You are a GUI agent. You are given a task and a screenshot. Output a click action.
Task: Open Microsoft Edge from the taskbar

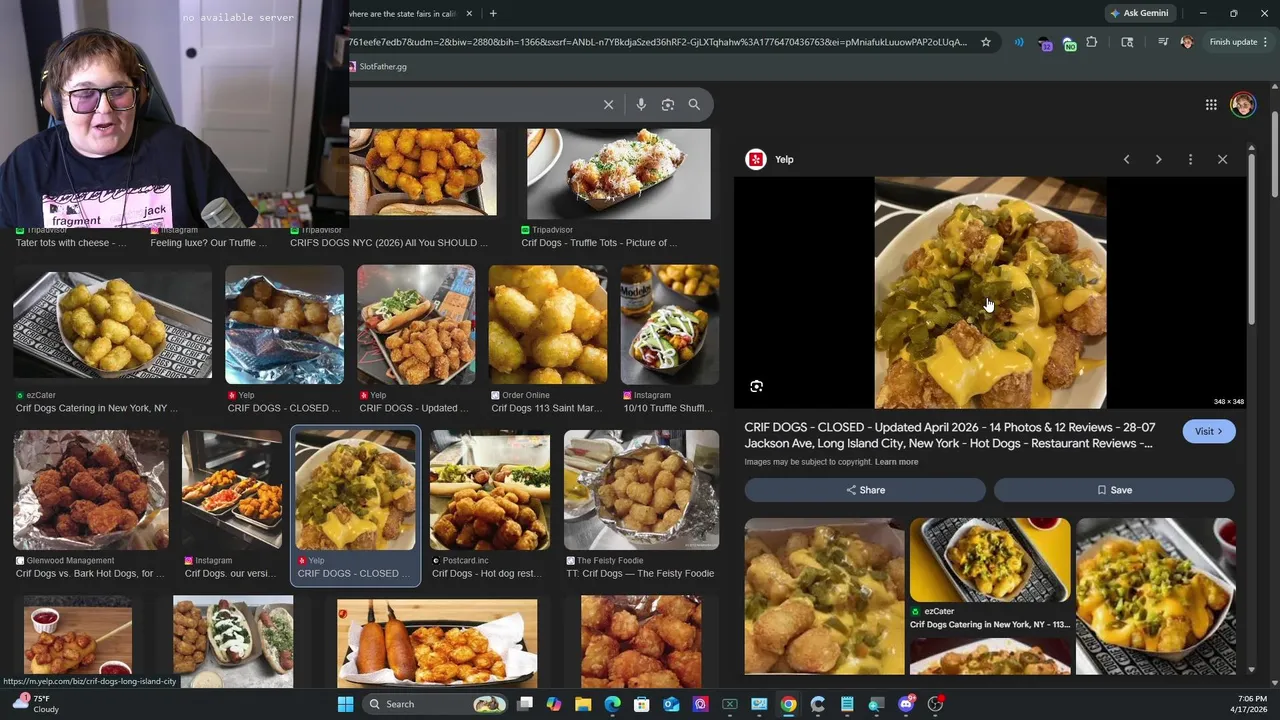612,704
